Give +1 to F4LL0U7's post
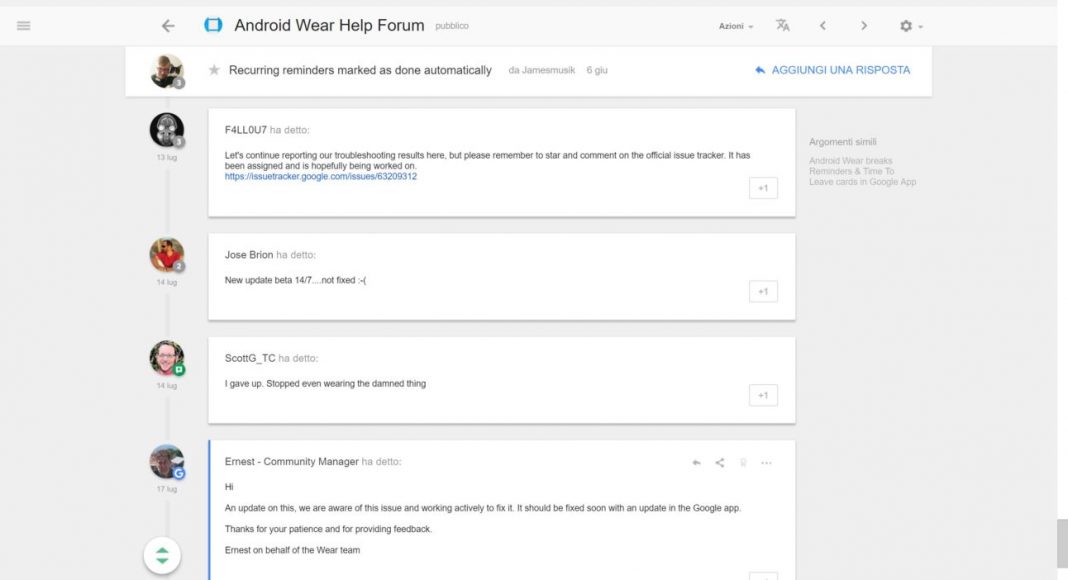 [763, 189]
